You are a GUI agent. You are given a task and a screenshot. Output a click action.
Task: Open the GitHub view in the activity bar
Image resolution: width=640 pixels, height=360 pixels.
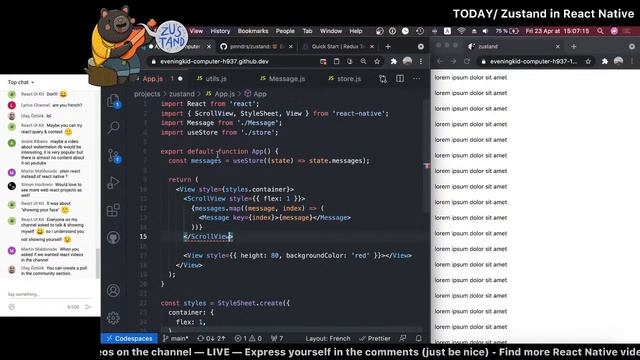click(x=113, y=238)
